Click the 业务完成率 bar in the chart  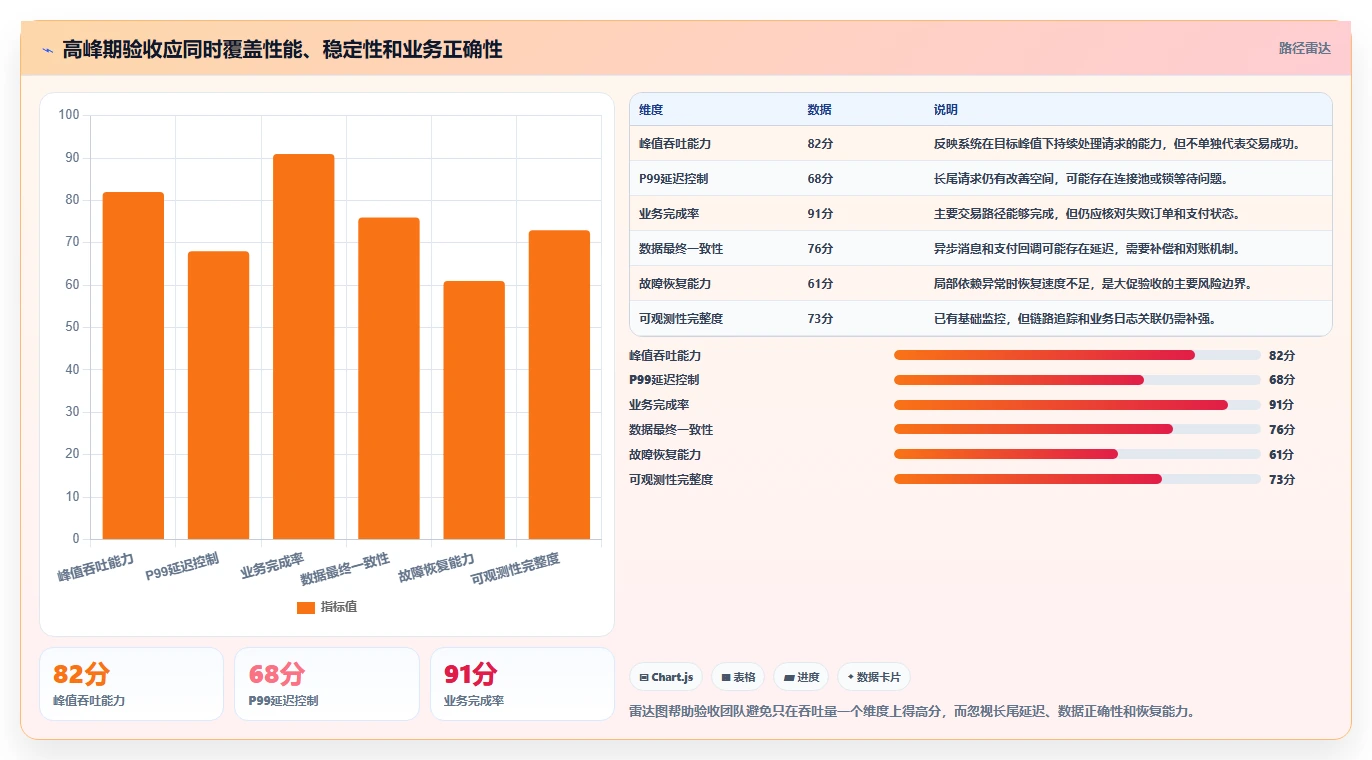click(x=304, y=347)
